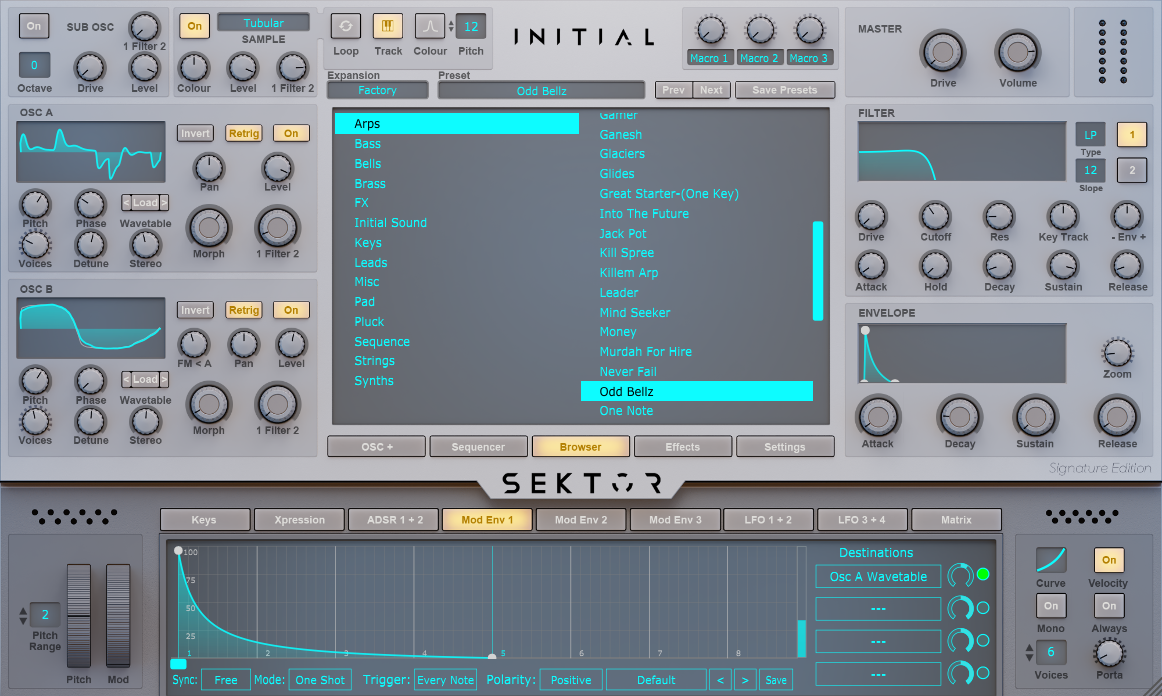Screen dimensions: 1162x696
Task: Turn off the OSC B On switch
Action: [x=291, y=310]
